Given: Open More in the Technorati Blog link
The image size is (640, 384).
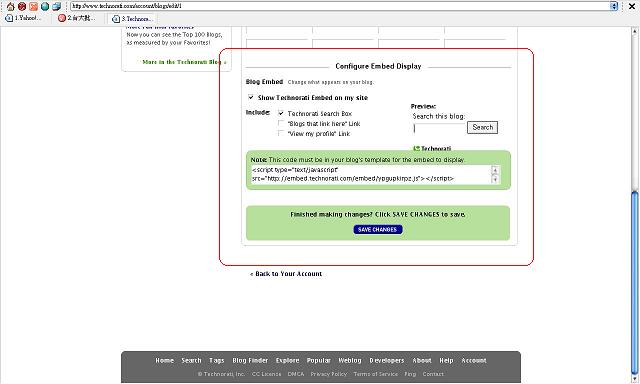Looking at the screenshot, I should 184,62.
